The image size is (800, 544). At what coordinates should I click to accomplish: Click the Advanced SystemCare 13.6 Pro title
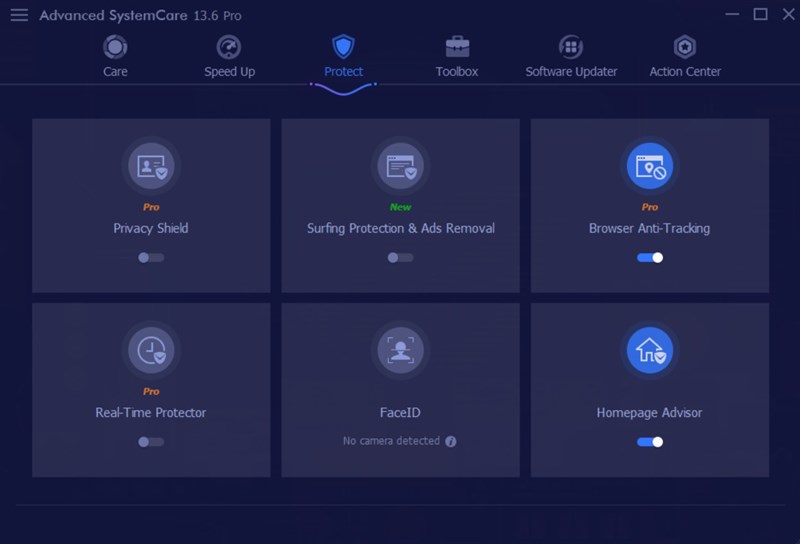click(140, 16)
